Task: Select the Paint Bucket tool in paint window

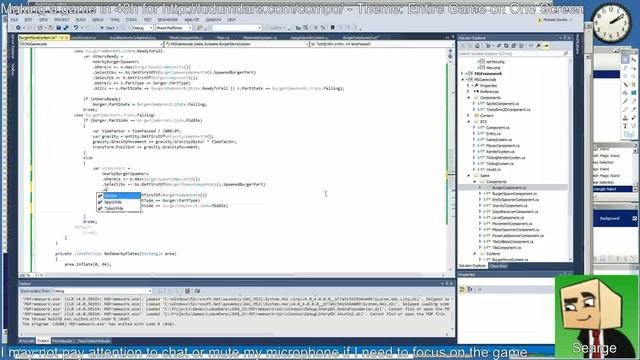Action: click(x=625, y=93)
